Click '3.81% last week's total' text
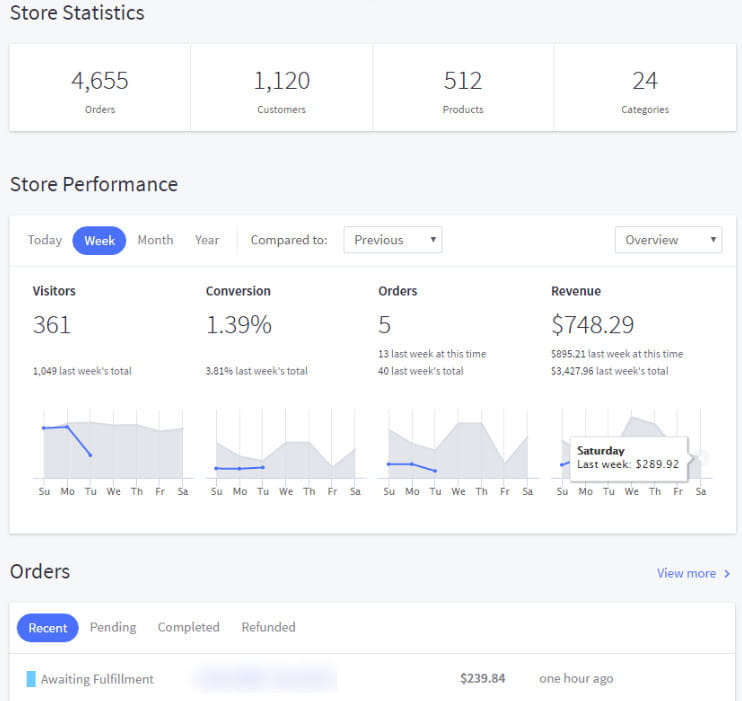Image resolution: width=742 pixels, height=701 pixels. (x=256, y=371)
